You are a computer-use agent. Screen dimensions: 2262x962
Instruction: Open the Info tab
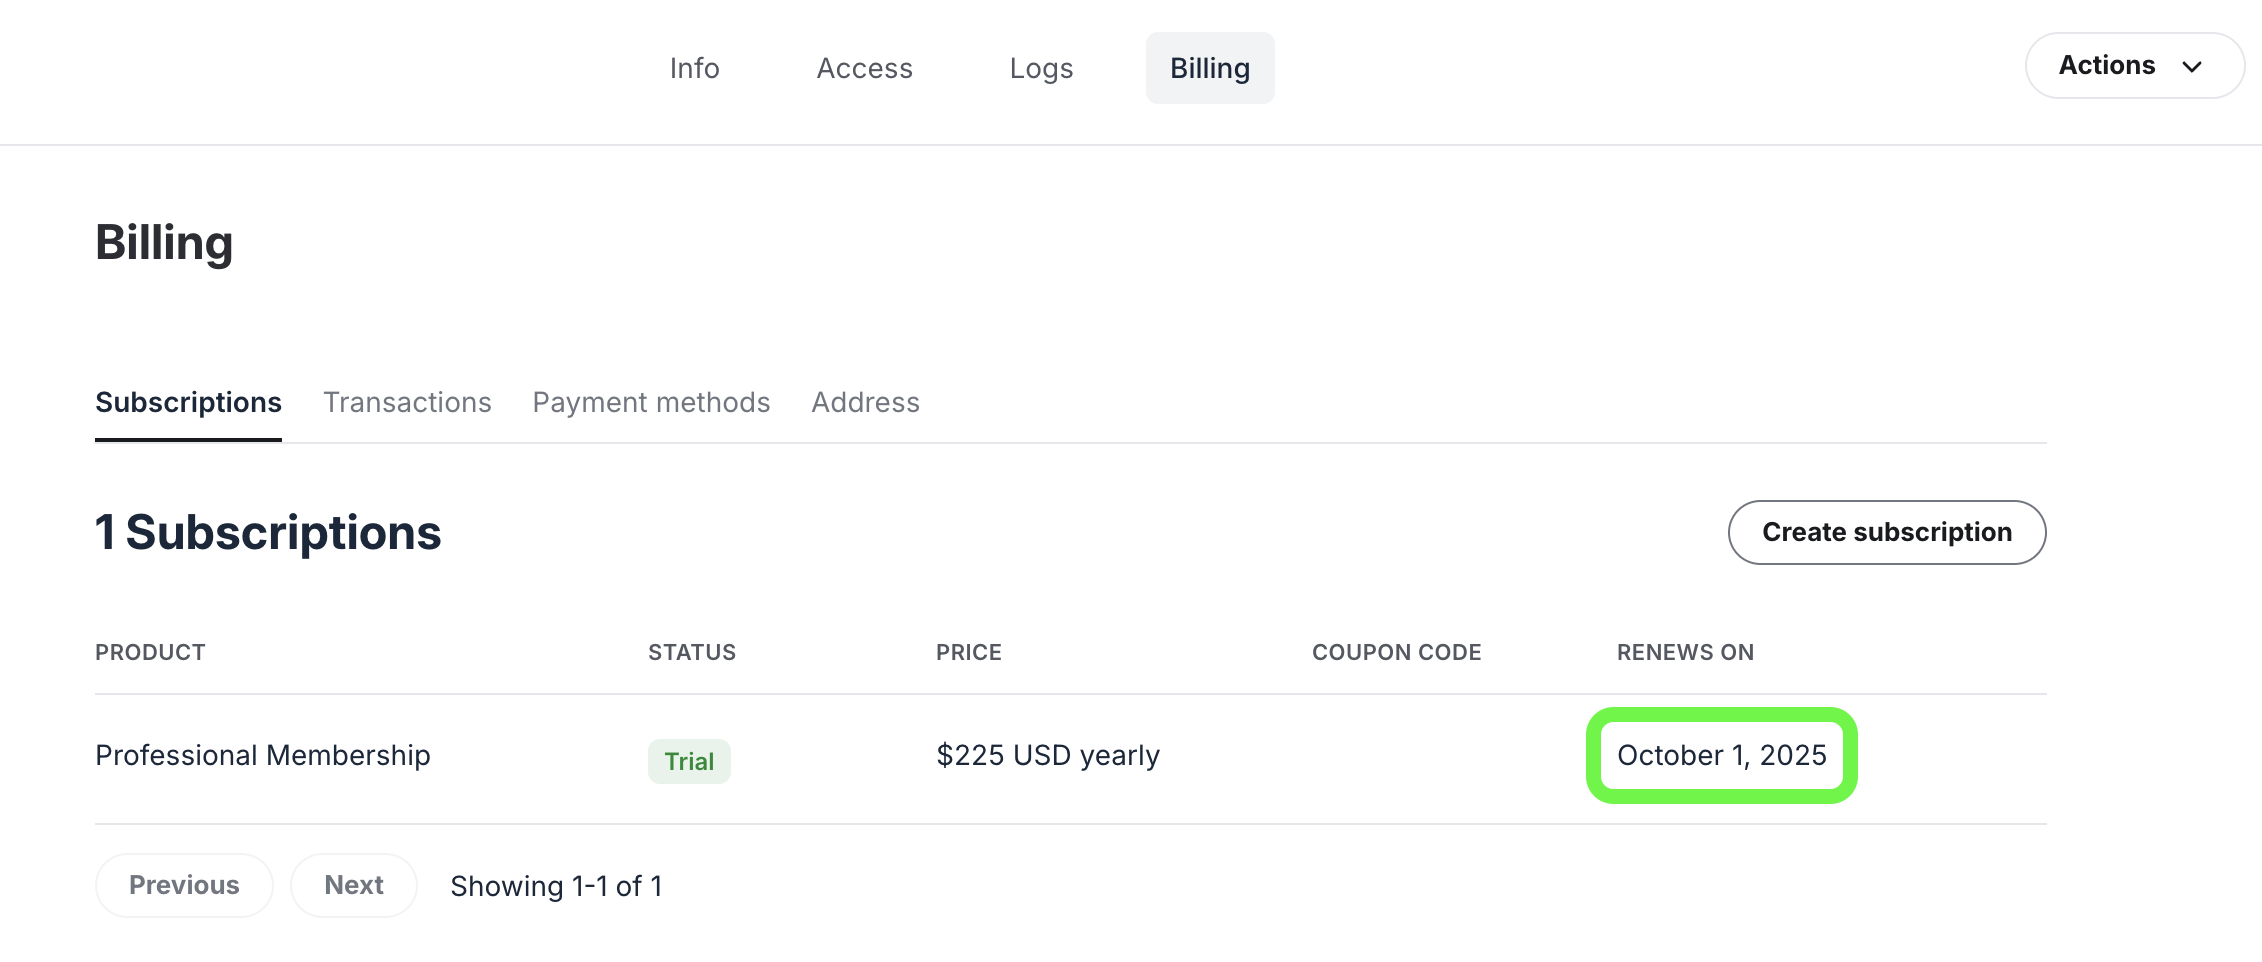(694, 68)
